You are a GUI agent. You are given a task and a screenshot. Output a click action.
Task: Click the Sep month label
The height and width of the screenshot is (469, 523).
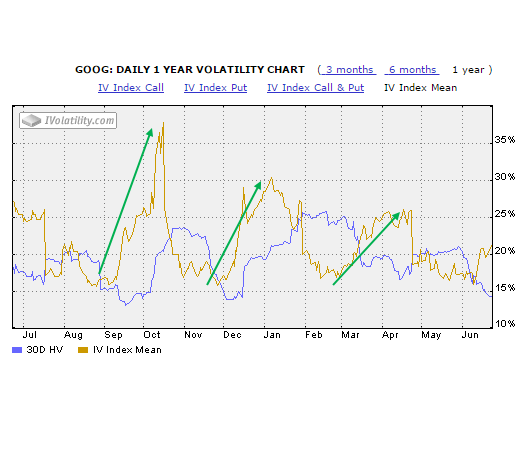[x=113, y=335]
